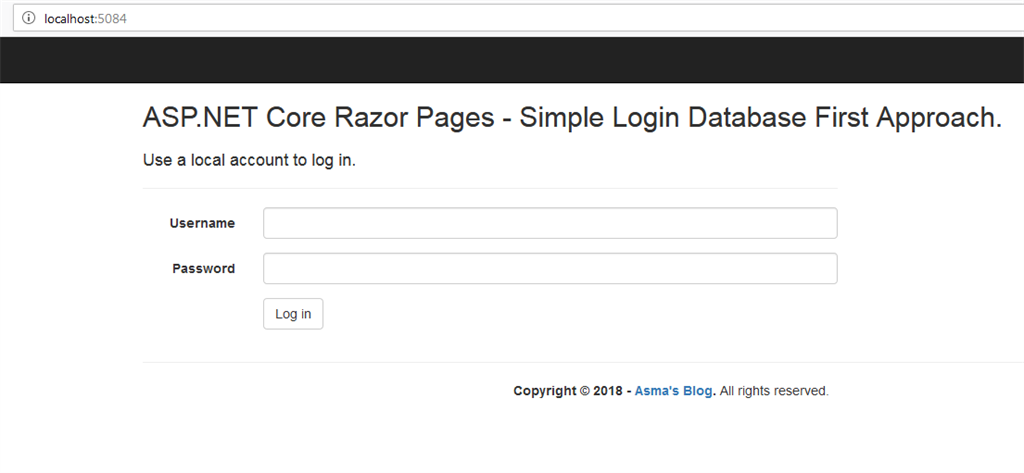Click the Password field label
Image resolution: width=1024 pixels, height=473 pixels.
(x=203, y=268)
